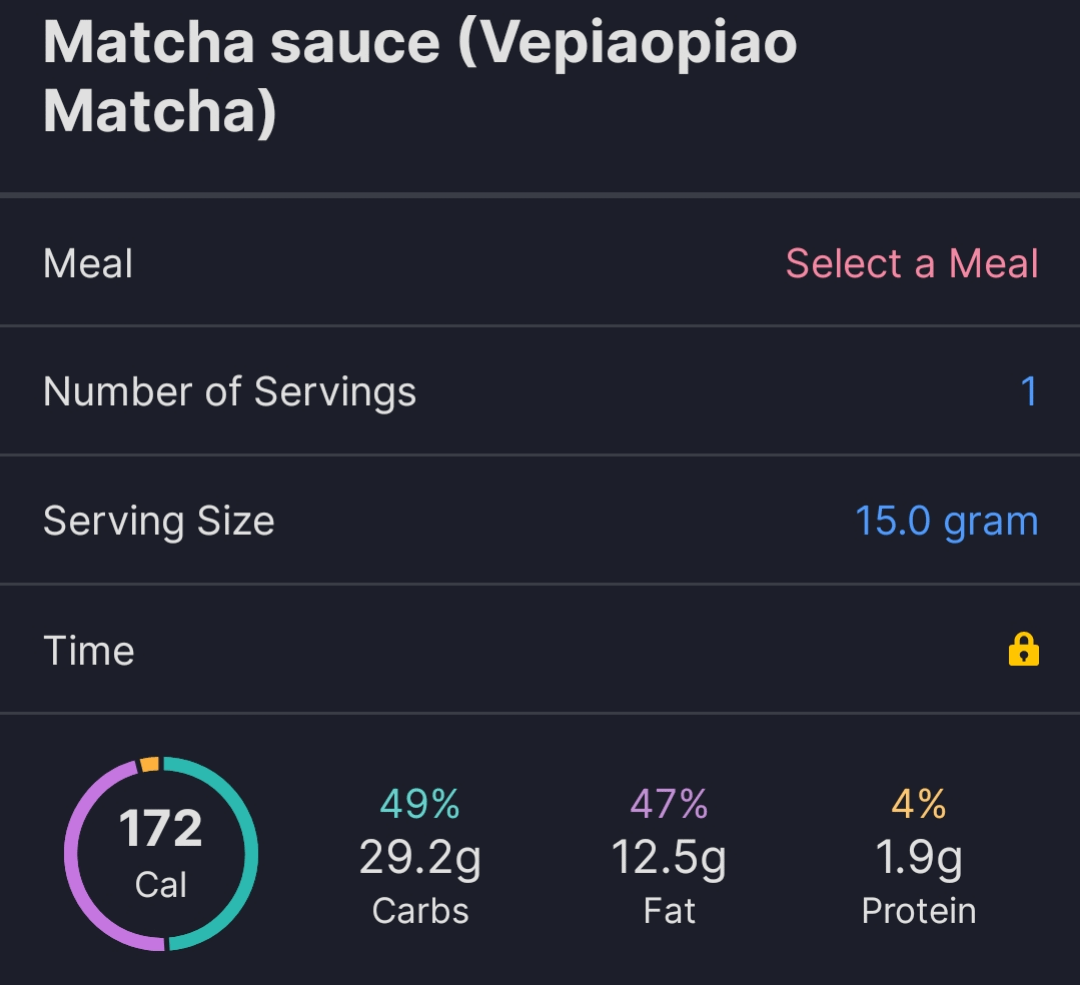Tap the 49% carbs percentage

[x=420, y=803]
